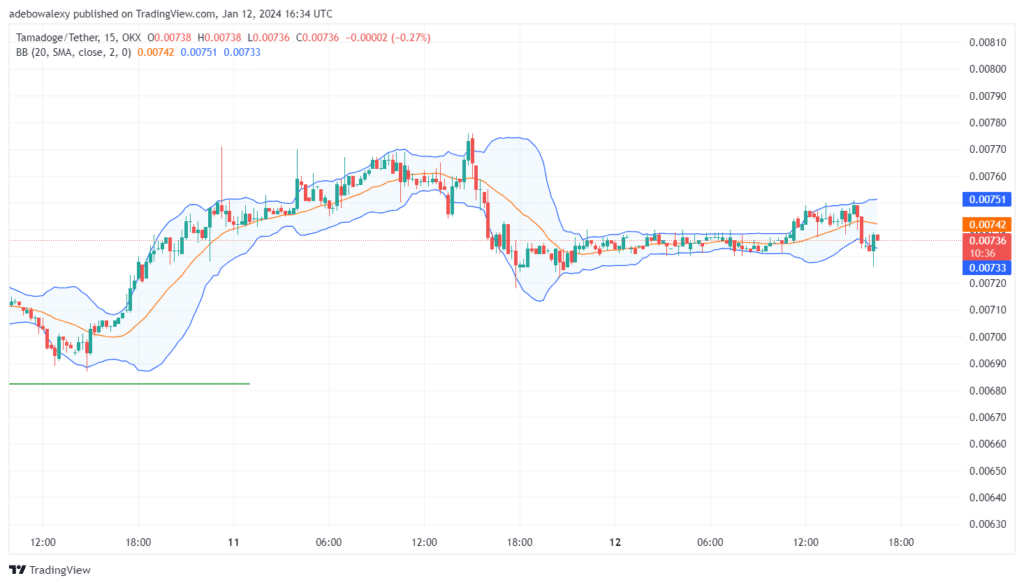
Task: Click the 0.00680 price scale value
Action: point(987,390)
